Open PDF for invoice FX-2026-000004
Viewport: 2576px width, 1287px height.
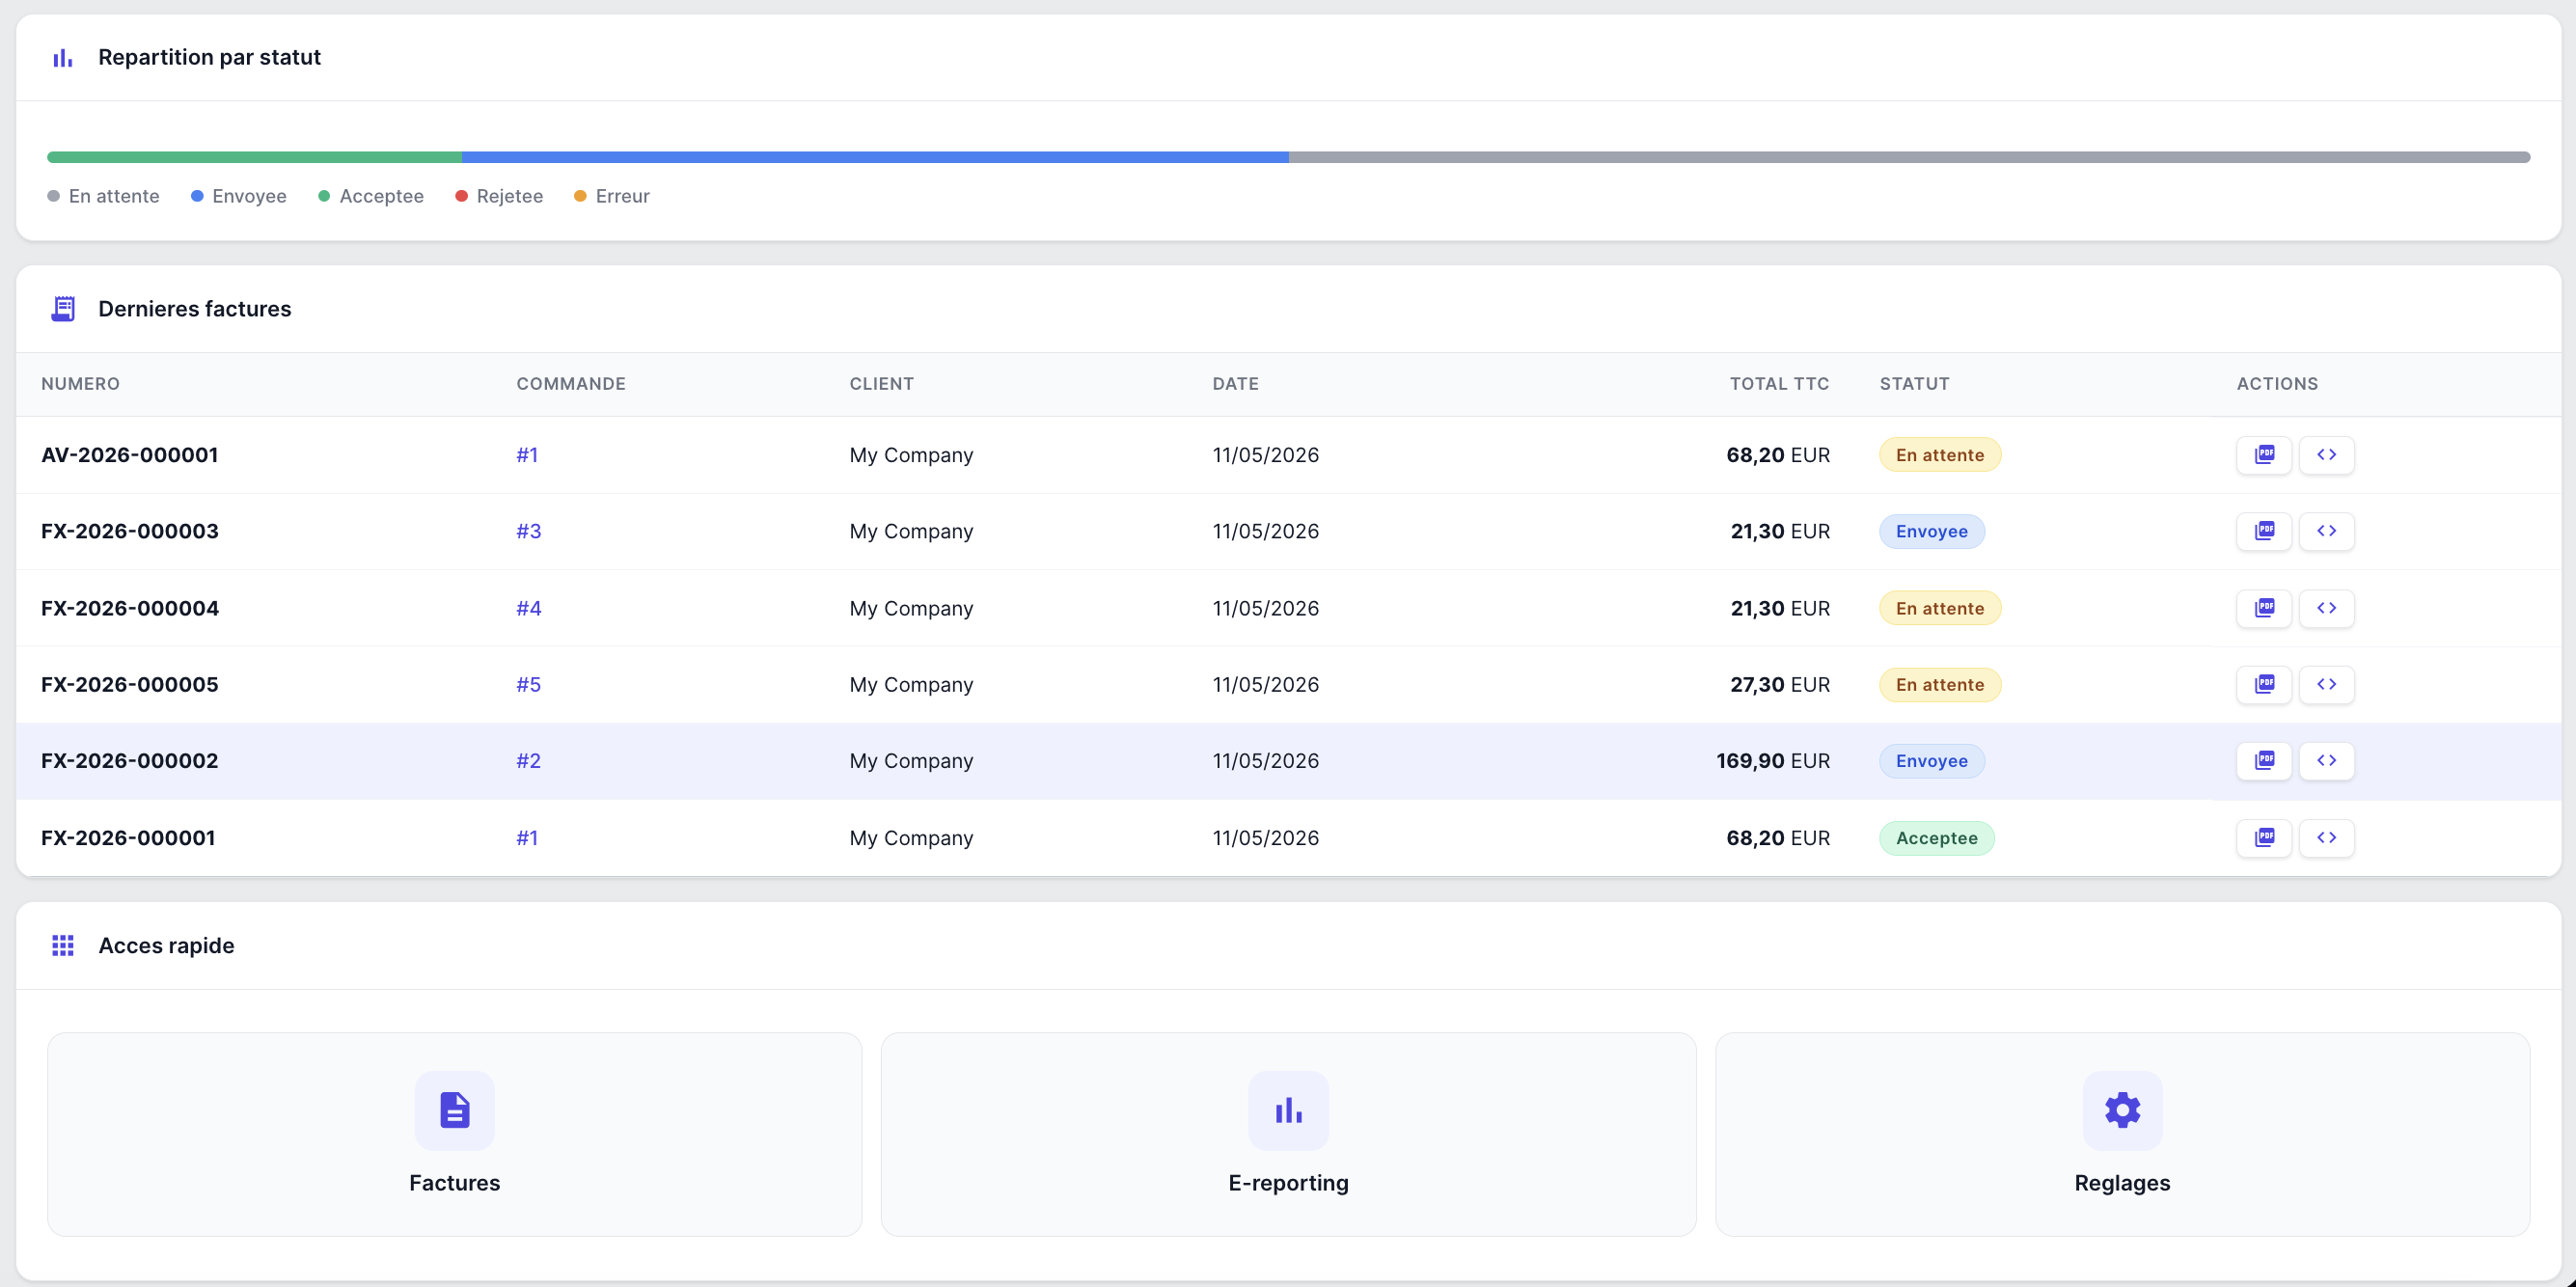pyautogui.click(x=2264, y=608)
